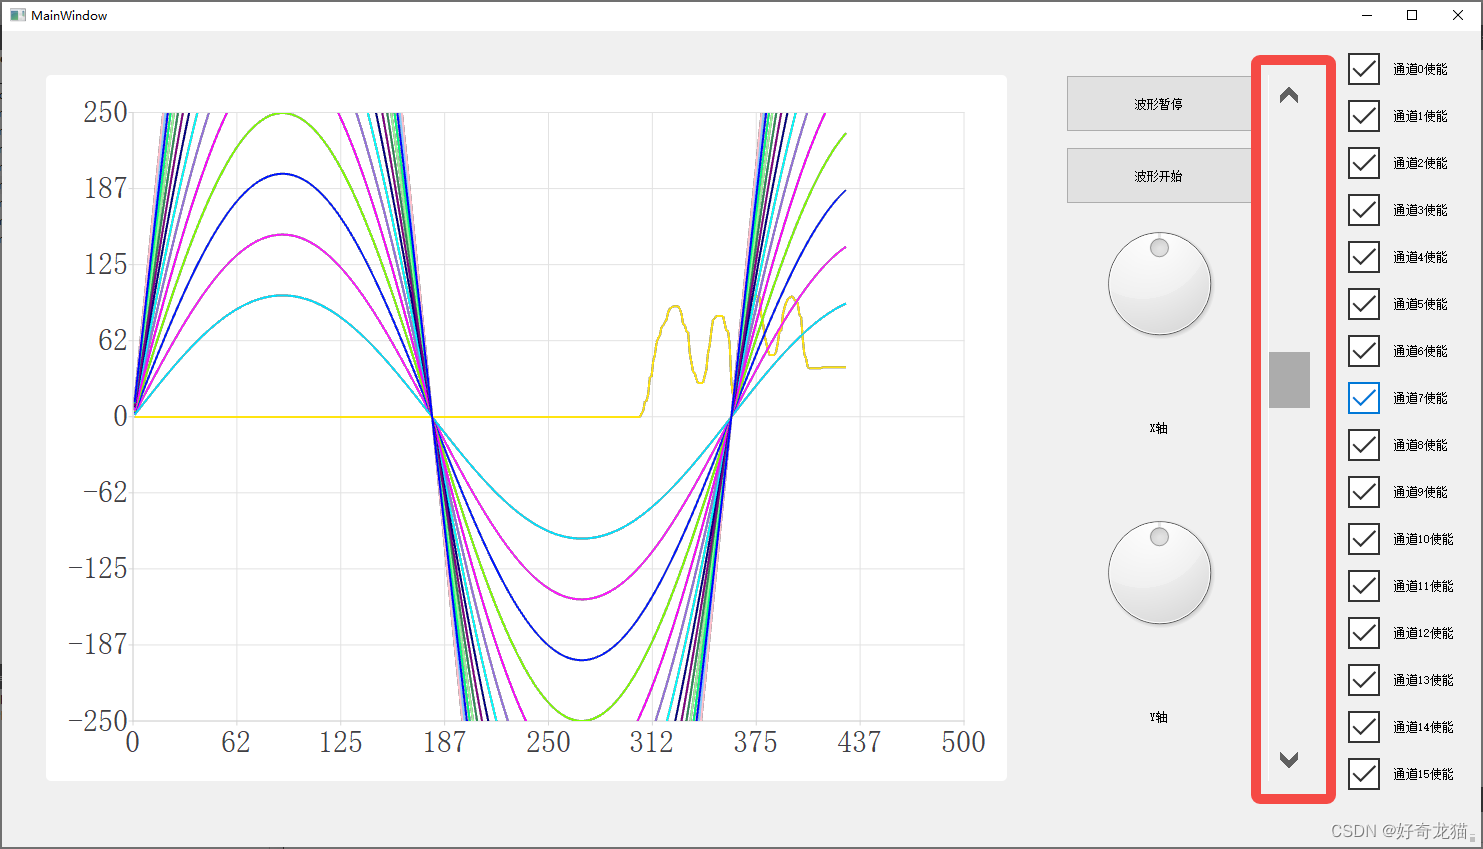Click the 波形暂停 button to pause the waveform
1483x849 pixels.
point(1158,104)
